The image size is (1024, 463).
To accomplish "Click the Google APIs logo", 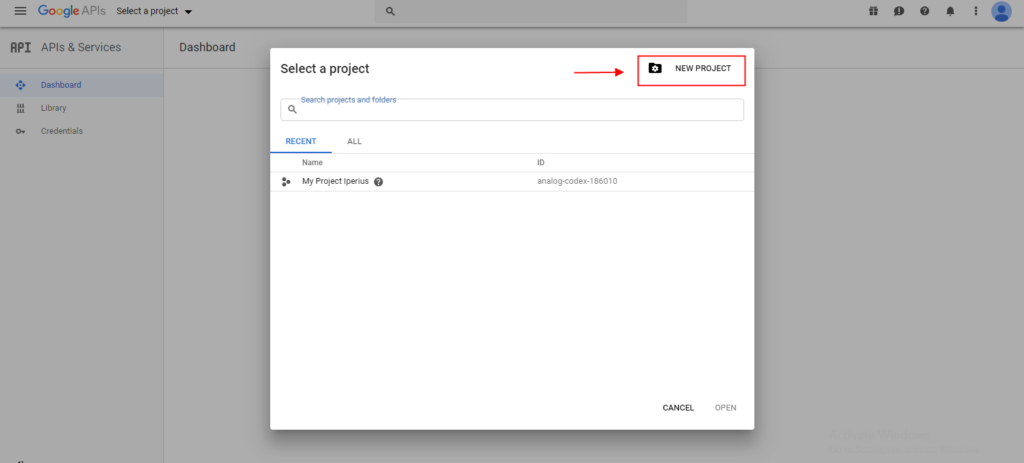I will click(x=71, y=11).
